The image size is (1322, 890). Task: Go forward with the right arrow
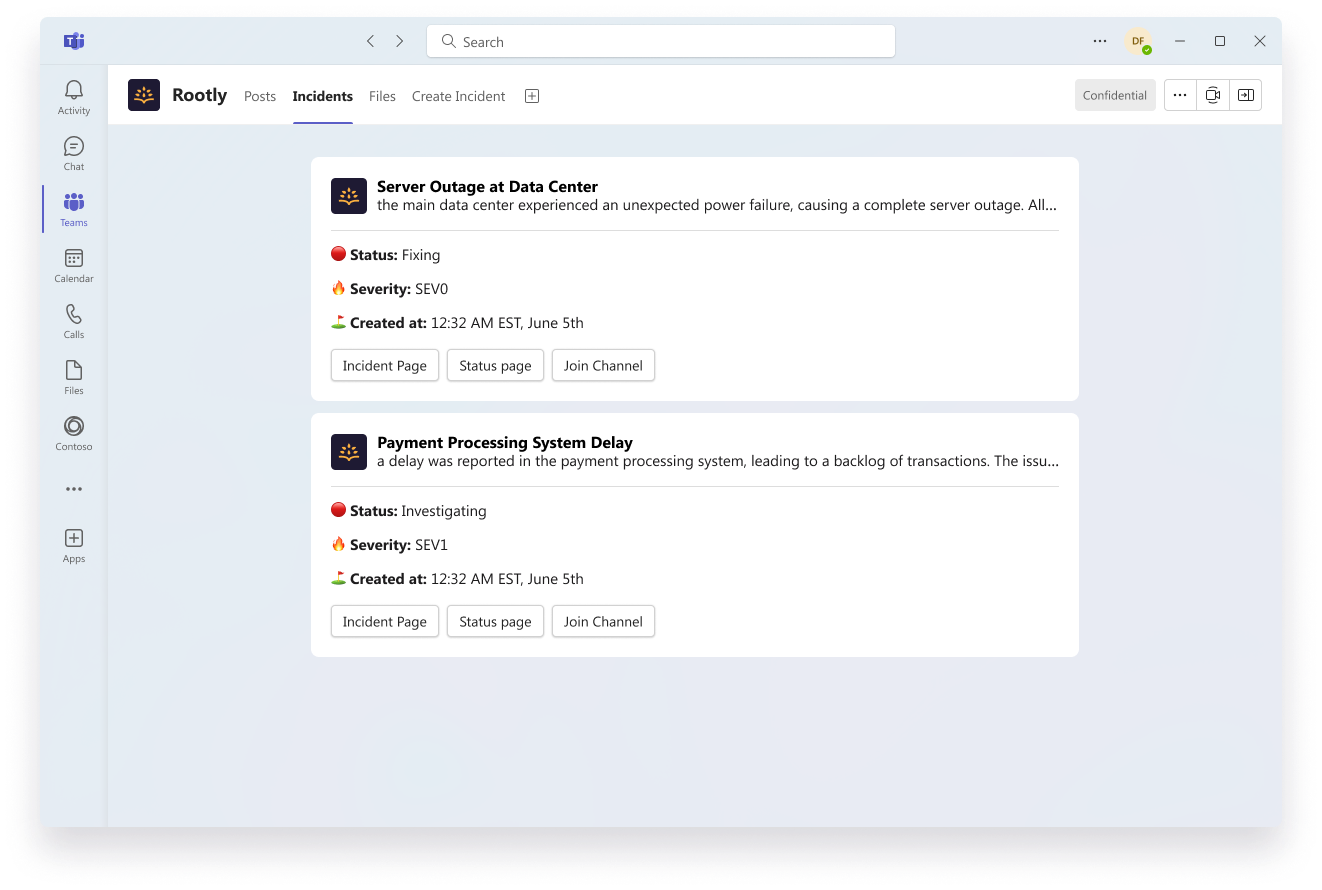pos(400,41)
